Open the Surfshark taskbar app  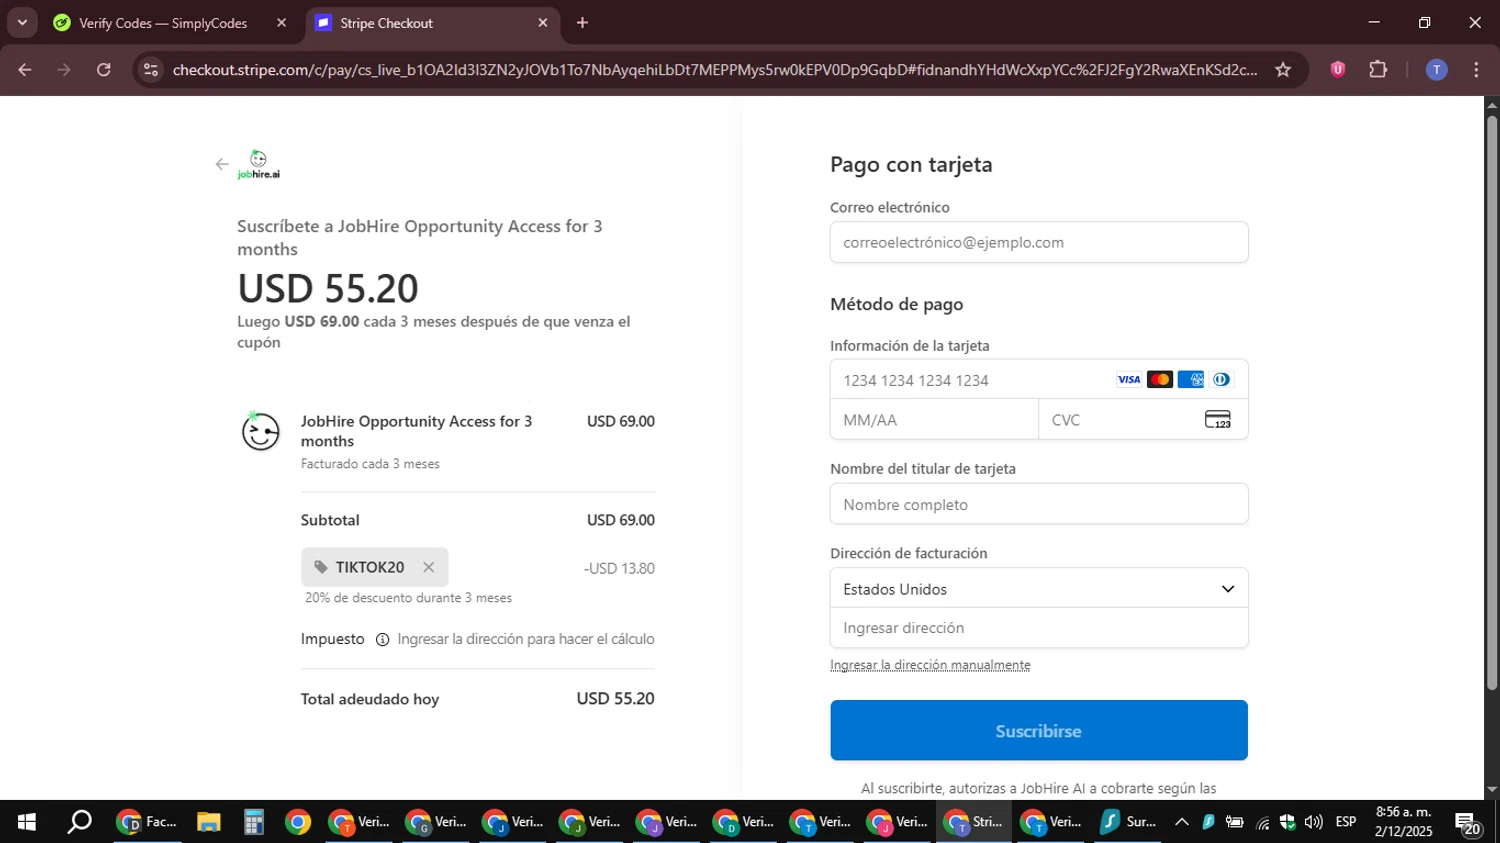tap(1129, 822)
